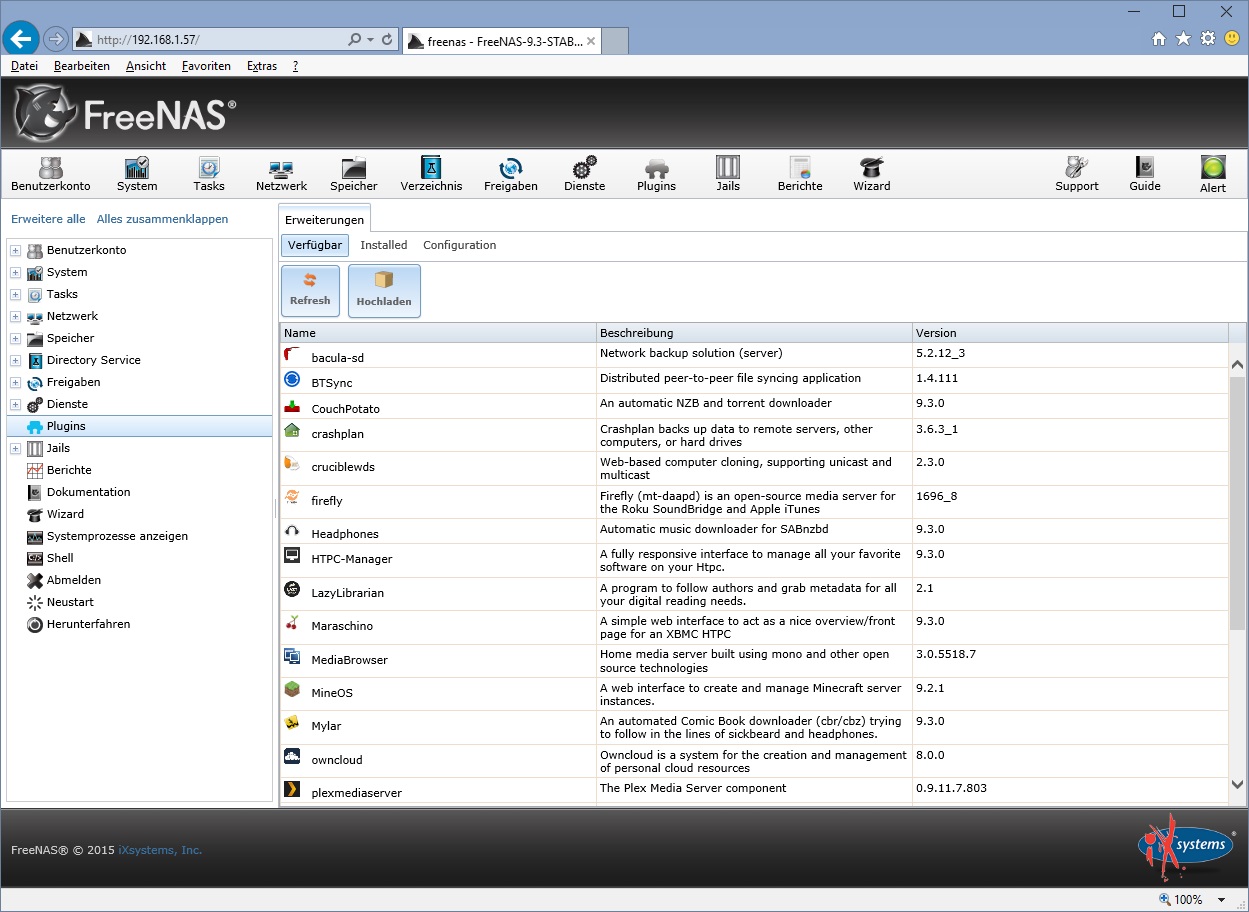1249x912 pixels.
Task: Open the iXsystems, Inc. footer link
Action: pos(160,850)
